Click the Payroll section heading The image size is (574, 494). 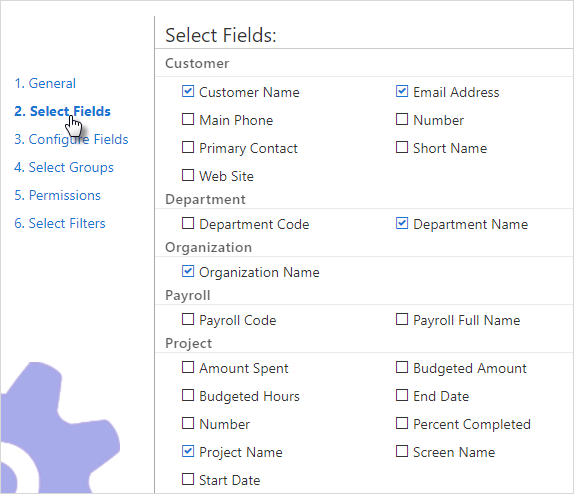click(188, 296)
